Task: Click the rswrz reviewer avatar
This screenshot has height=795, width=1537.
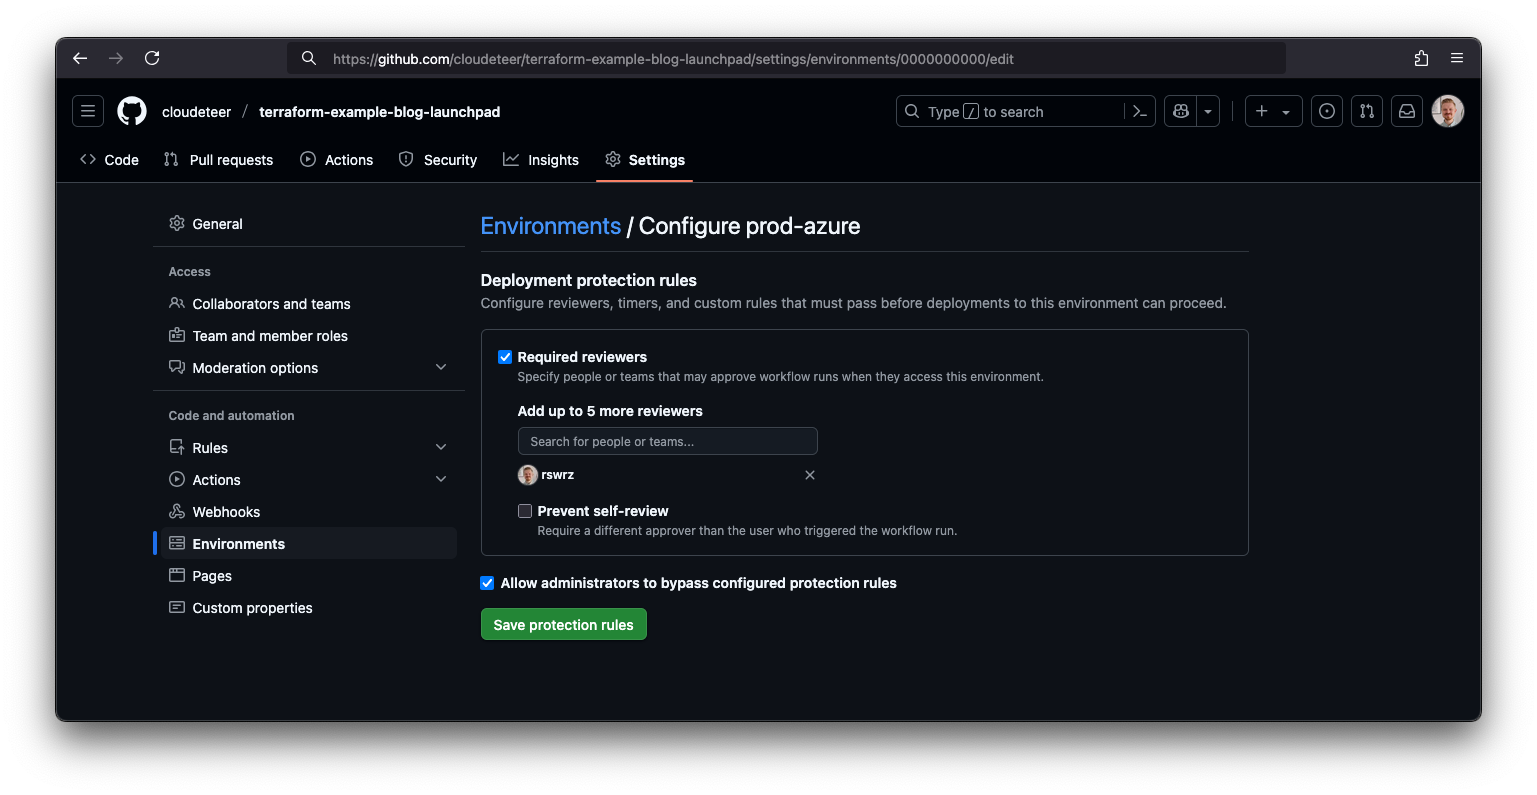Action: pos(528,475)
